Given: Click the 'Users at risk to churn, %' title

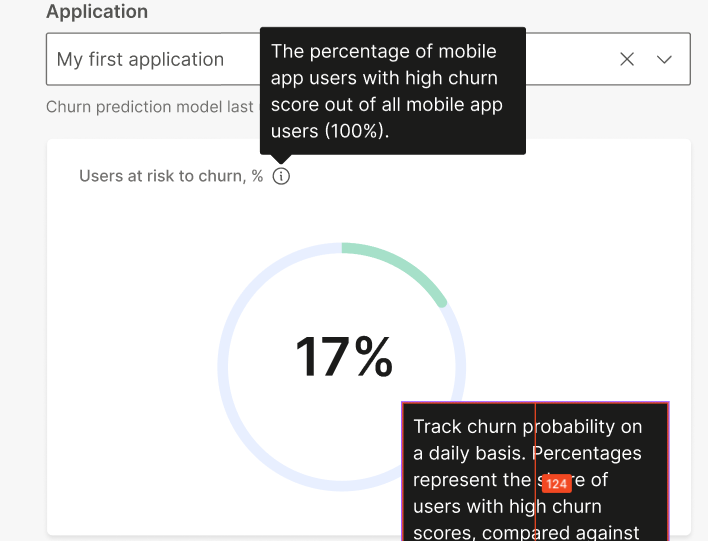Looking at the screenshot, I should tap(171, 177).
